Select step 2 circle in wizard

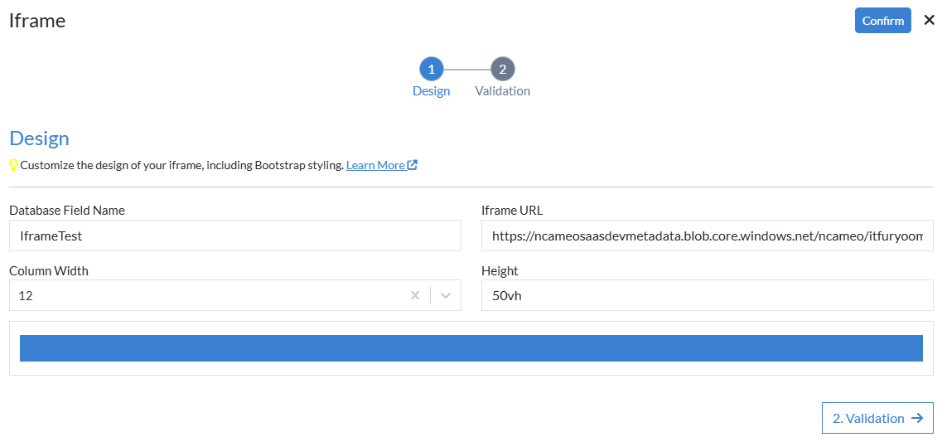click(503, 69)
